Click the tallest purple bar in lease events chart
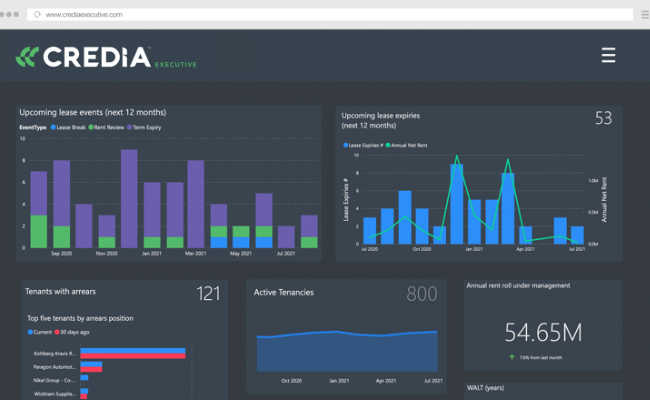650x400 pixels. coord(129,199)
